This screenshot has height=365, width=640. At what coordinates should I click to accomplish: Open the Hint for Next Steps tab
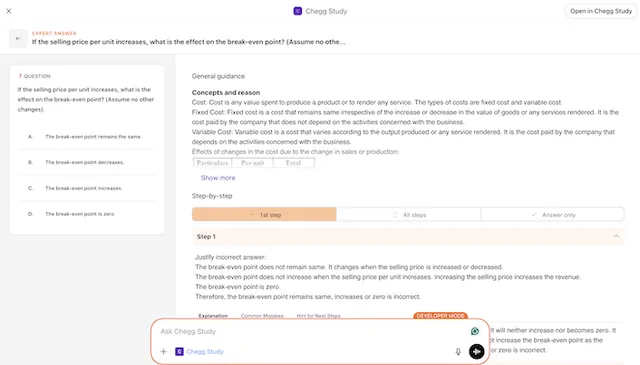click(x=318, y=316)
